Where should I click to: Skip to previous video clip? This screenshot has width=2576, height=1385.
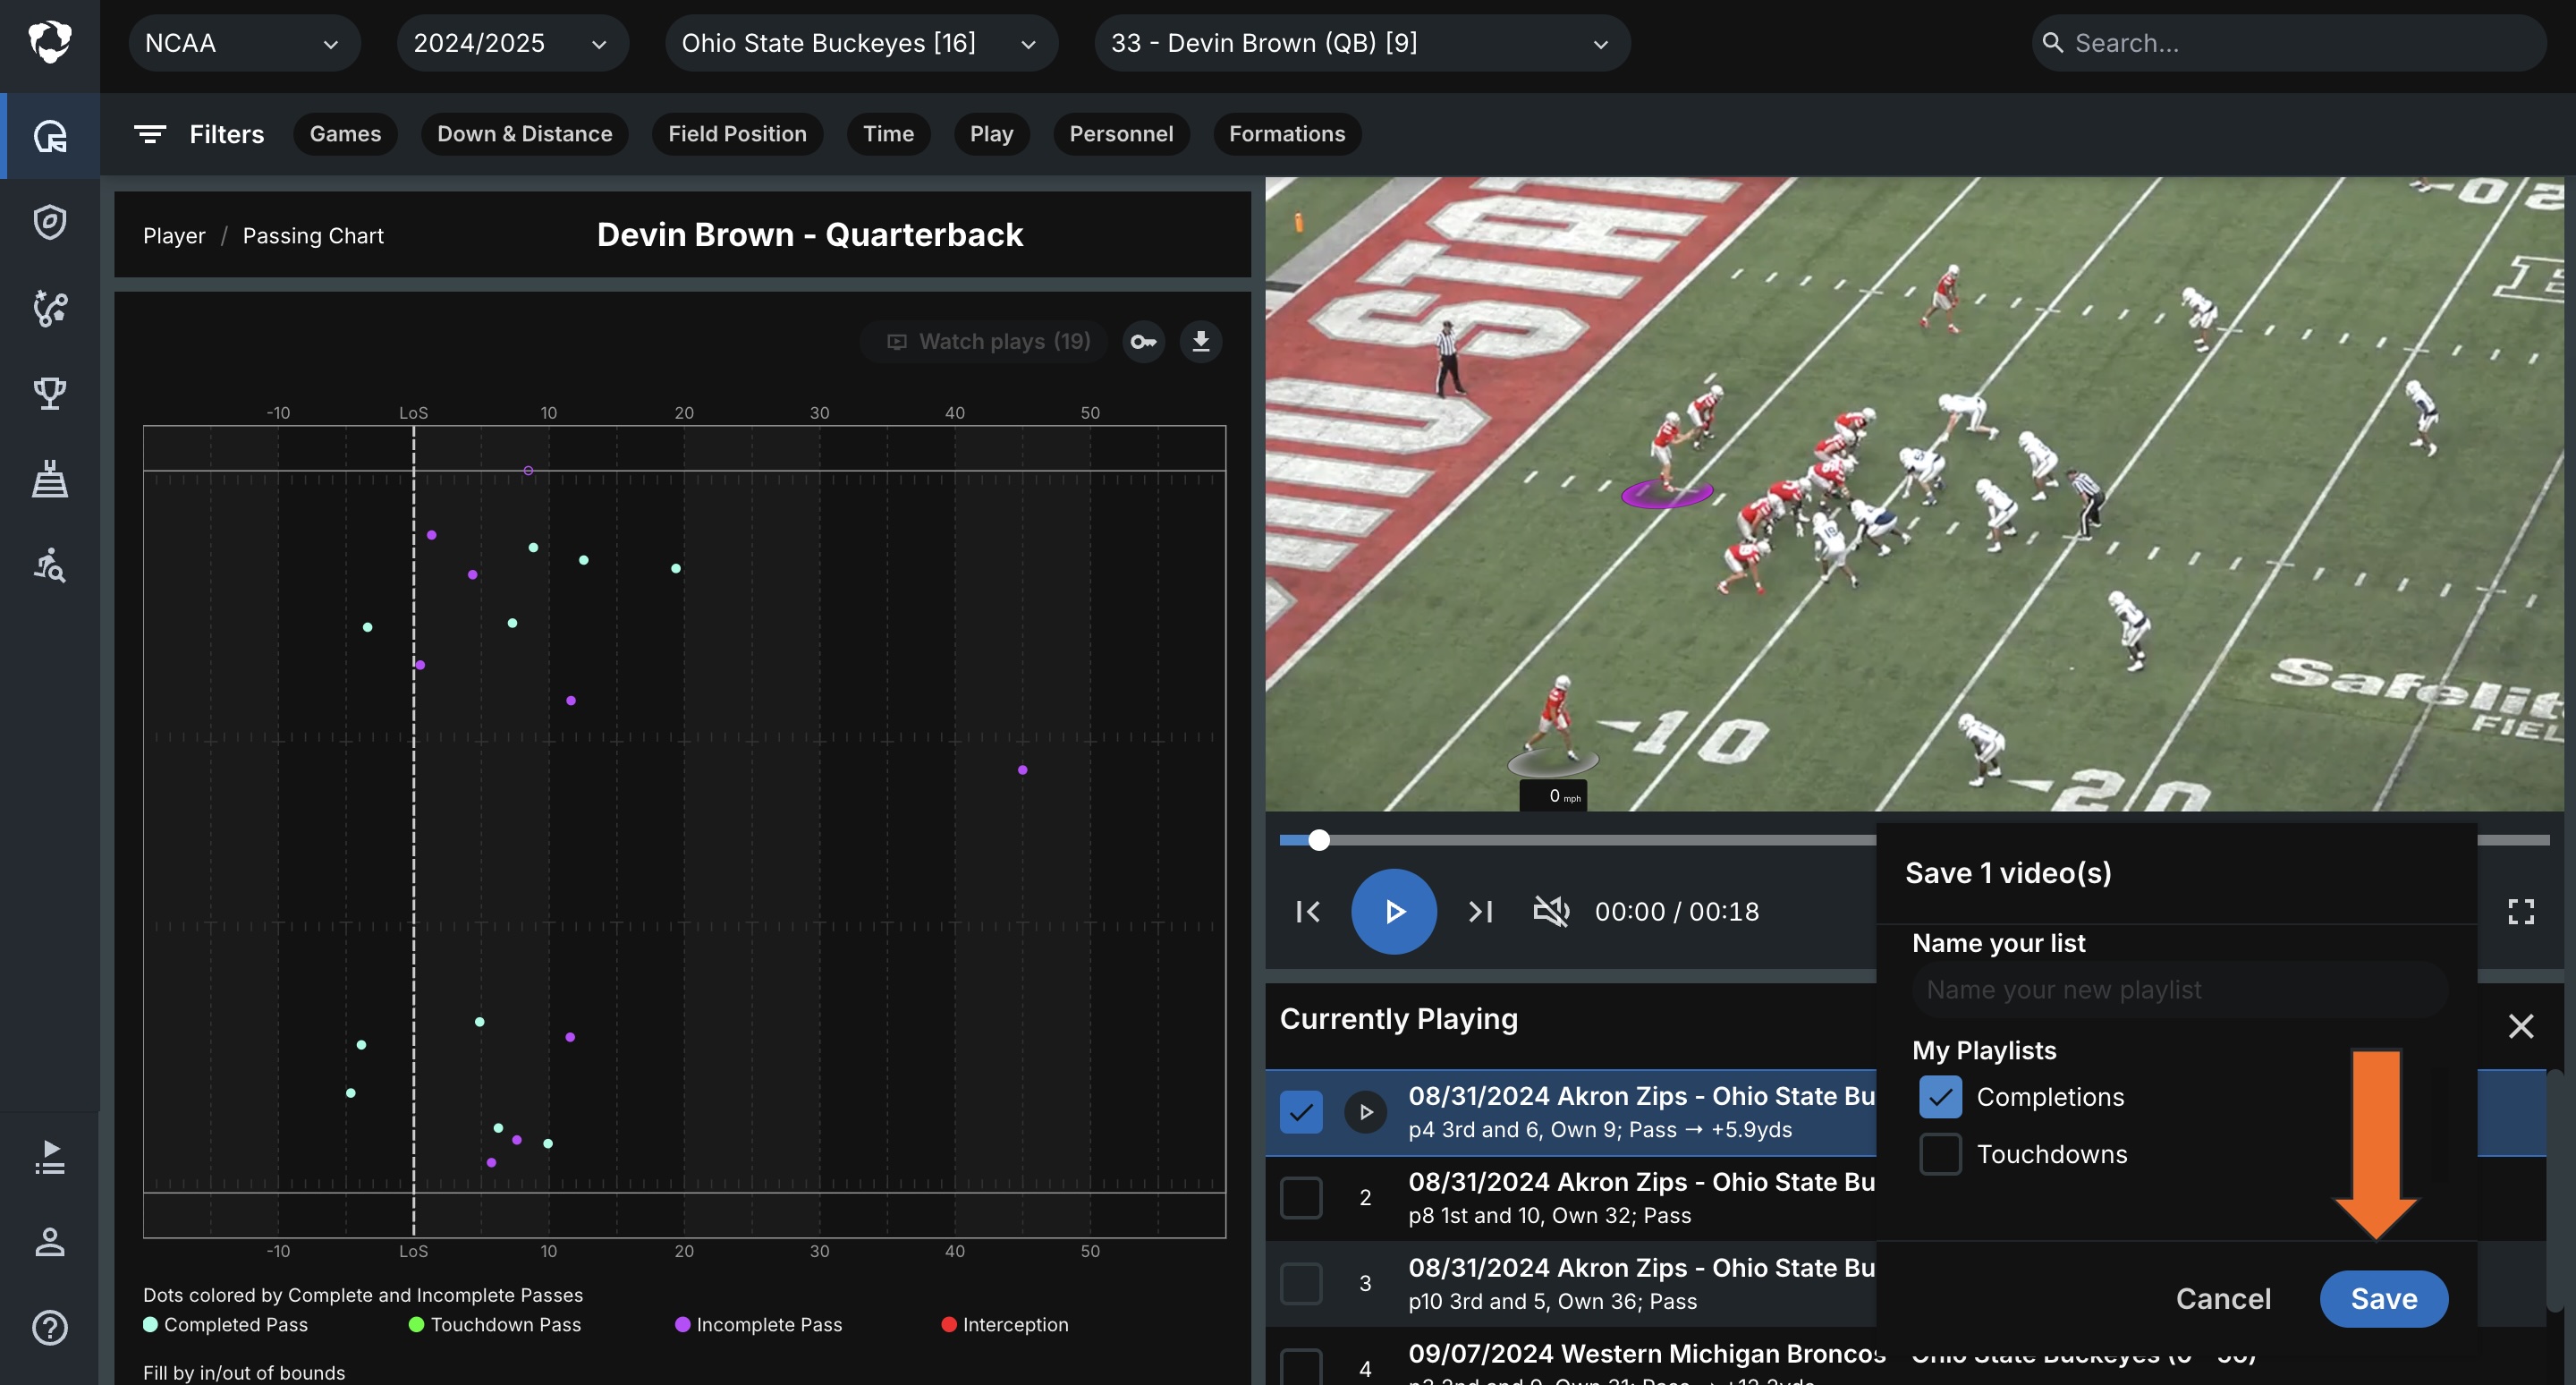tap(1307, 912)
